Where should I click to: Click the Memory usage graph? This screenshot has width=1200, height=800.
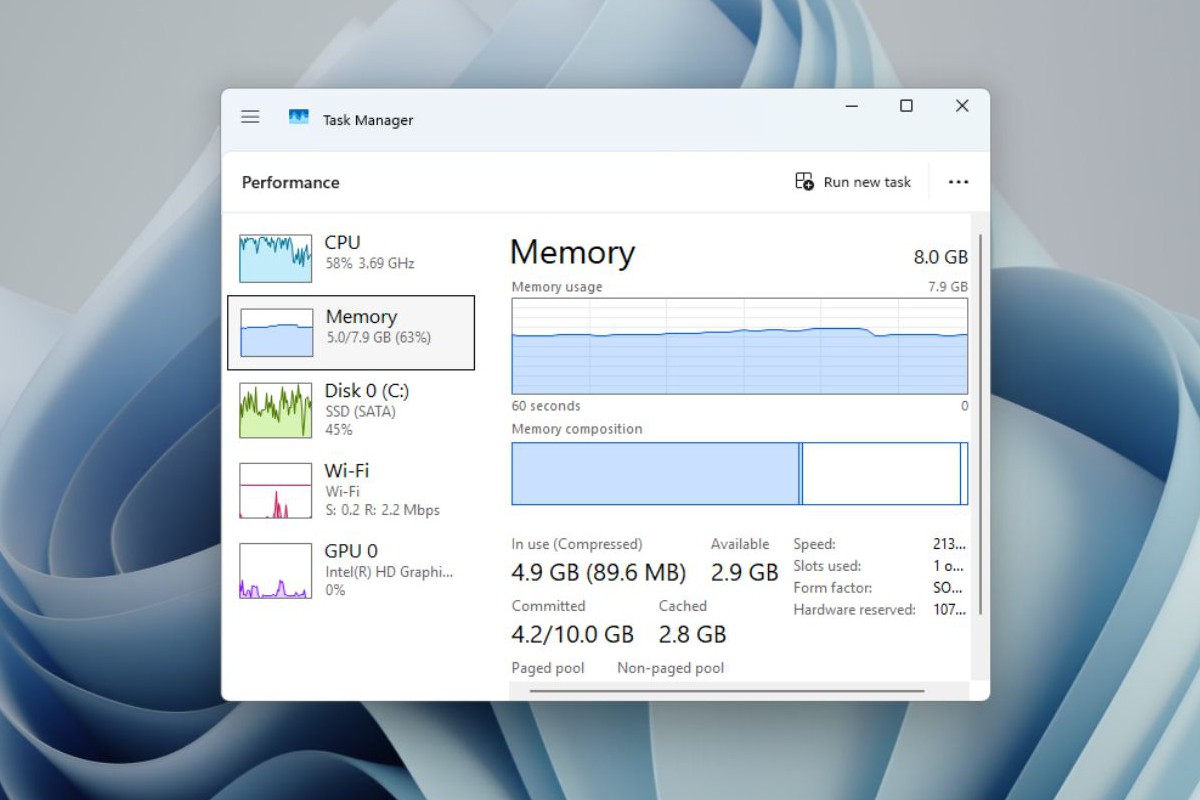739,346
